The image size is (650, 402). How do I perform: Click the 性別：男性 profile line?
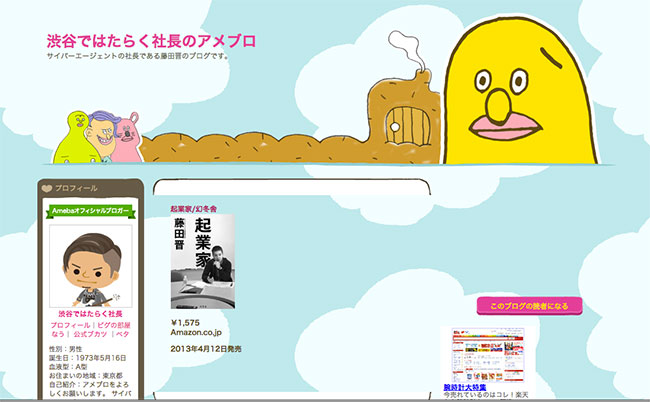pos(65,349)
